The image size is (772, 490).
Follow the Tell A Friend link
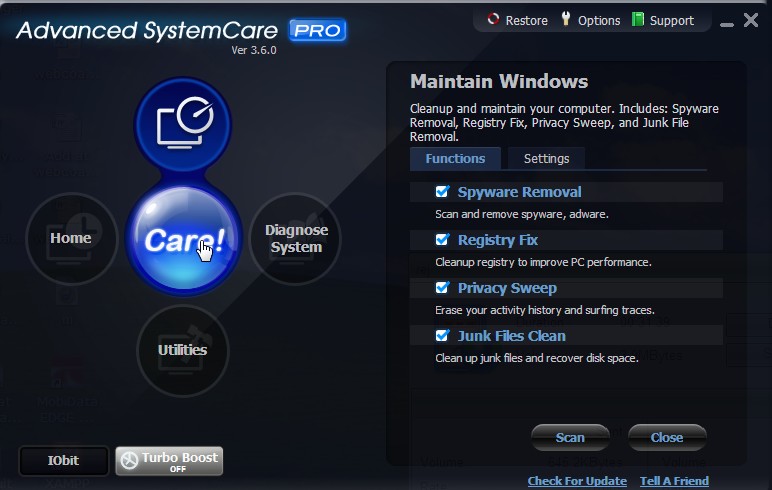tap(675, 481)
